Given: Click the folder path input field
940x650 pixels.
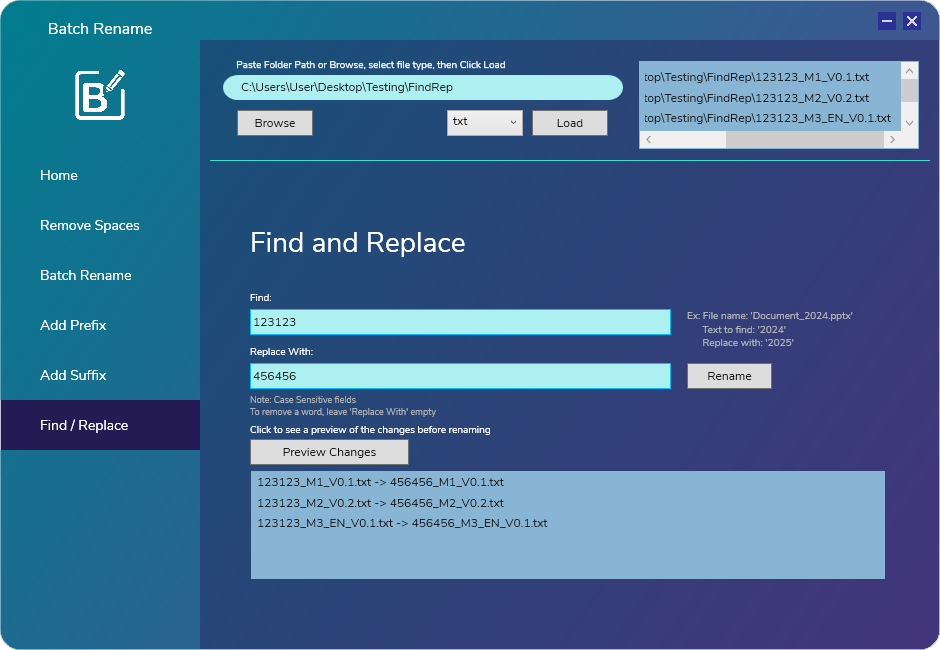Looking at the screenshot, I should point(422,88).
